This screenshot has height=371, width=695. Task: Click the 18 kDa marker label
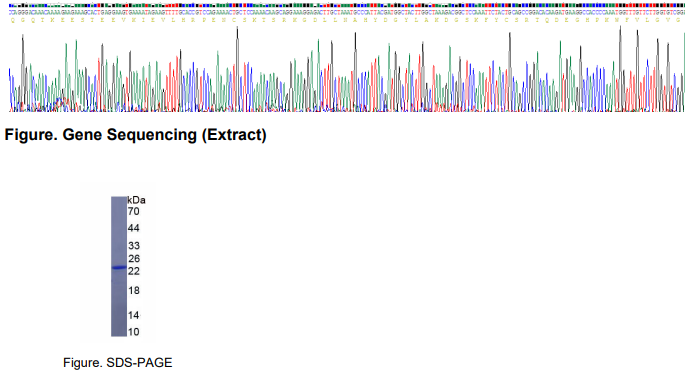[133, 290]
